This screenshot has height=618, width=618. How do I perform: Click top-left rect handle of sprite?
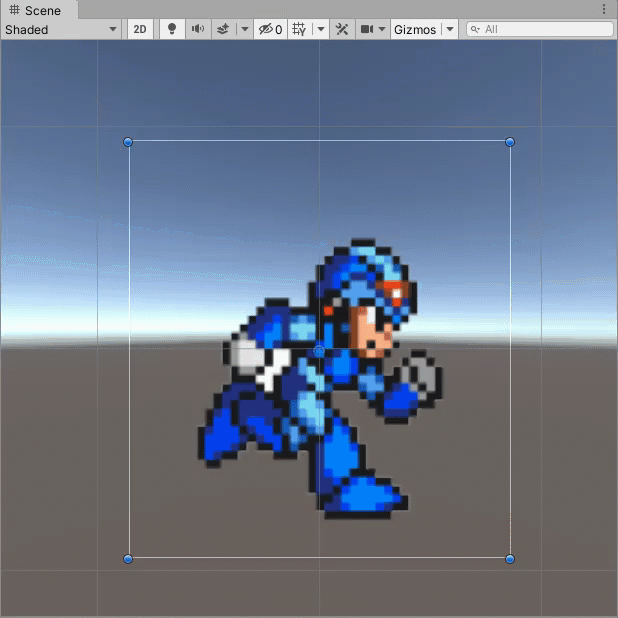point(128,142)
